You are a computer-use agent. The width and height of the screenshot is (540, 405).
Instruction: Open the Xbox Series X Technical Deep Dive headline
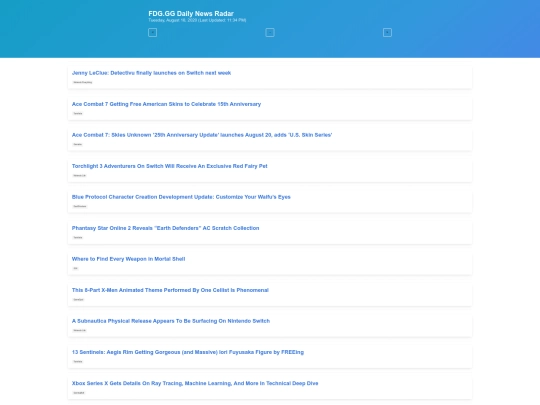[195, 383]
